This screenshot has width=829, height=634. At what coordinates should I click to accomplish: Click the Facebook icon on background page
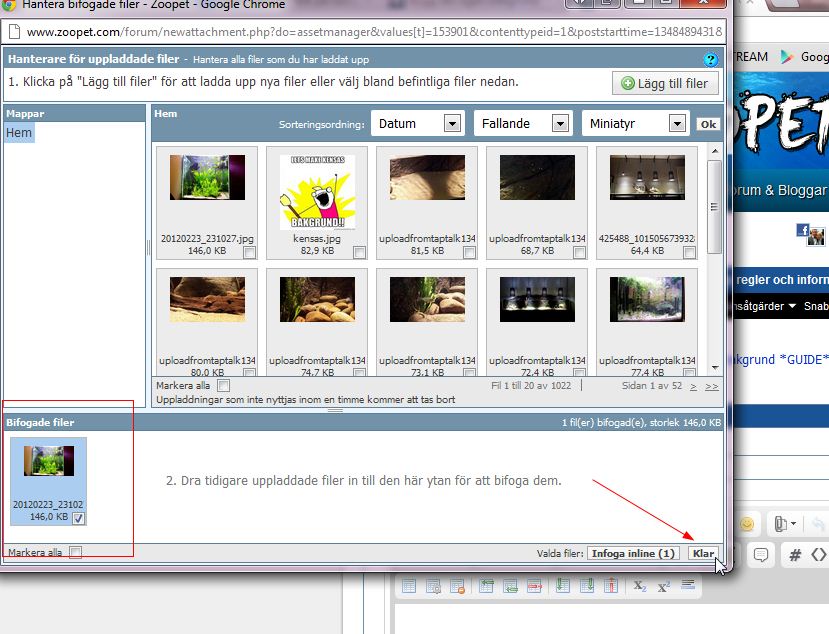click(x=803, y=229)
